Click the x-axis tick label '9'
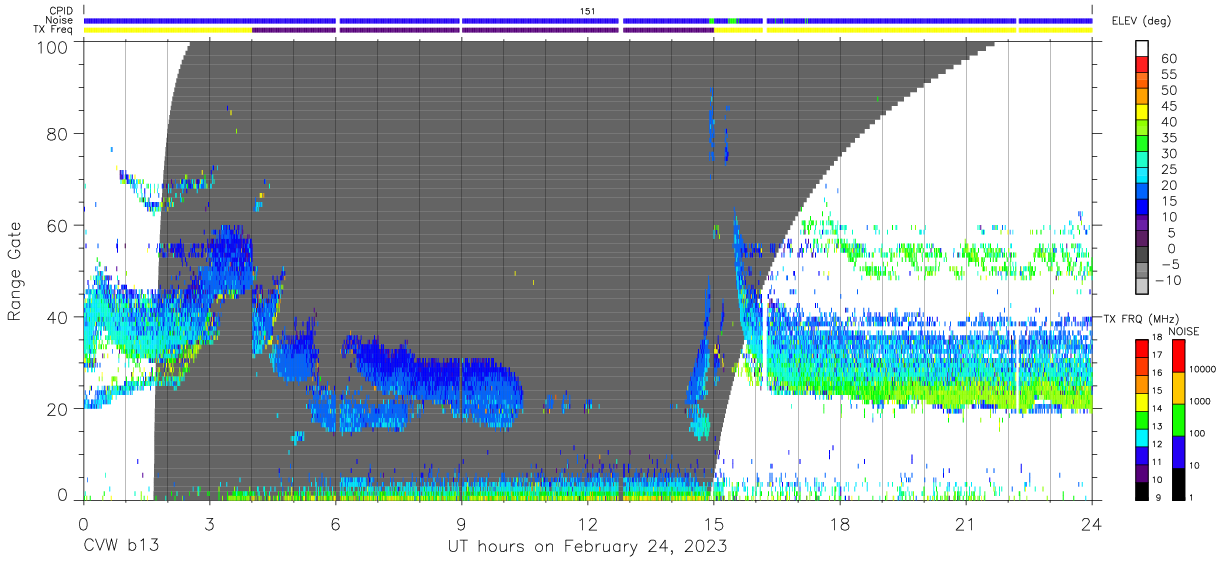The width and height of the screenshot is (1228, 567). [x=461, y=522]
